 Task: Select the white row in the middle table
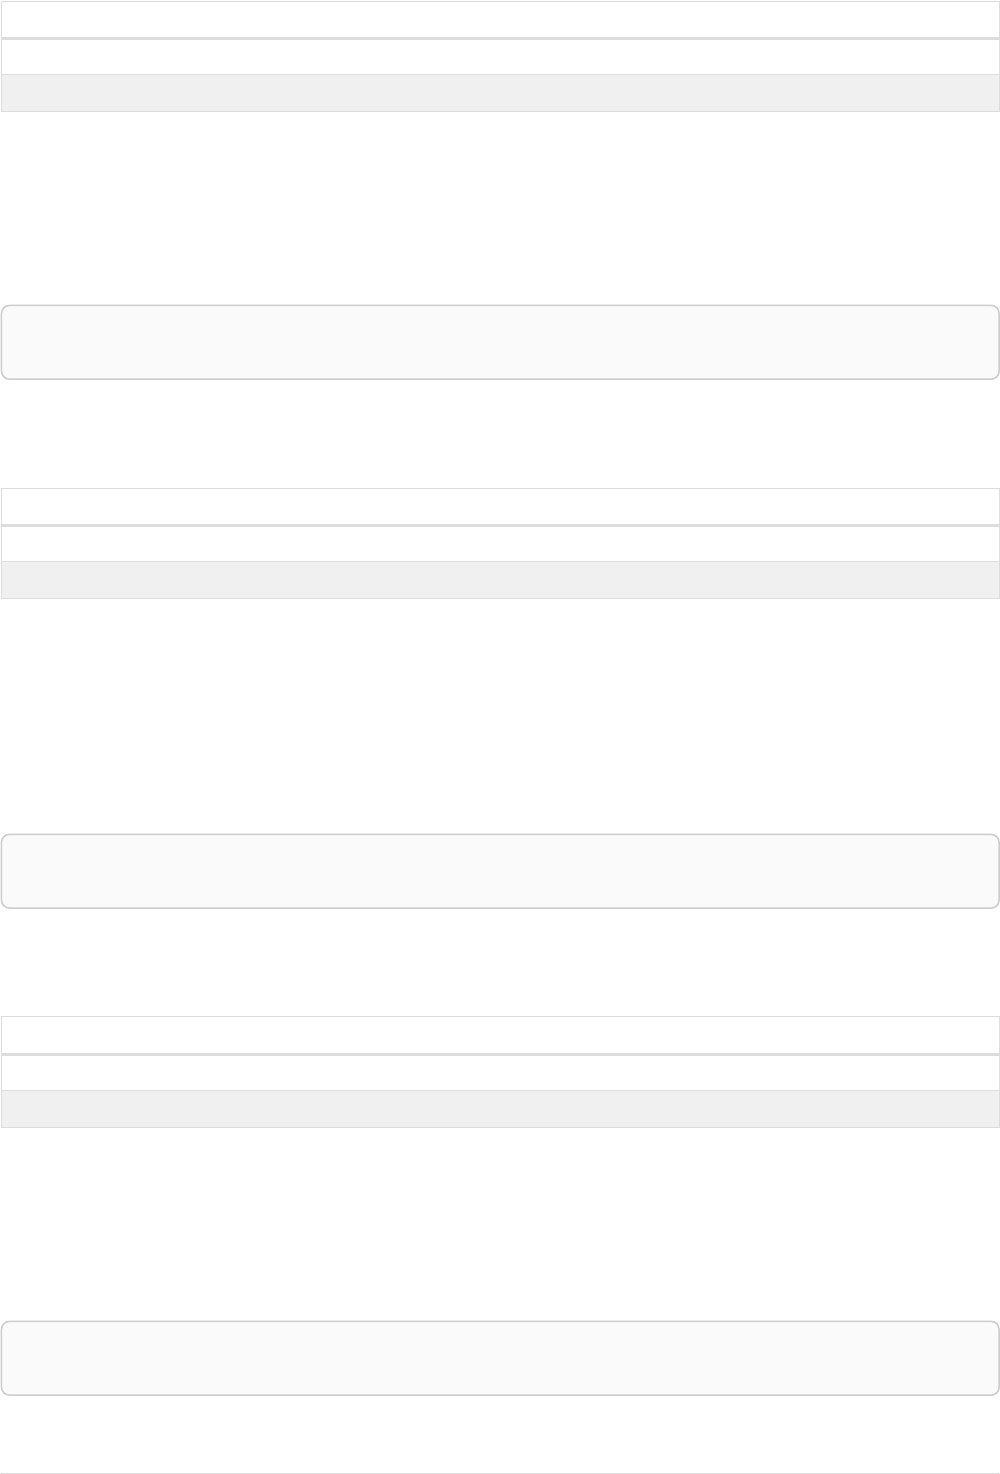click(x=500, y=543)
